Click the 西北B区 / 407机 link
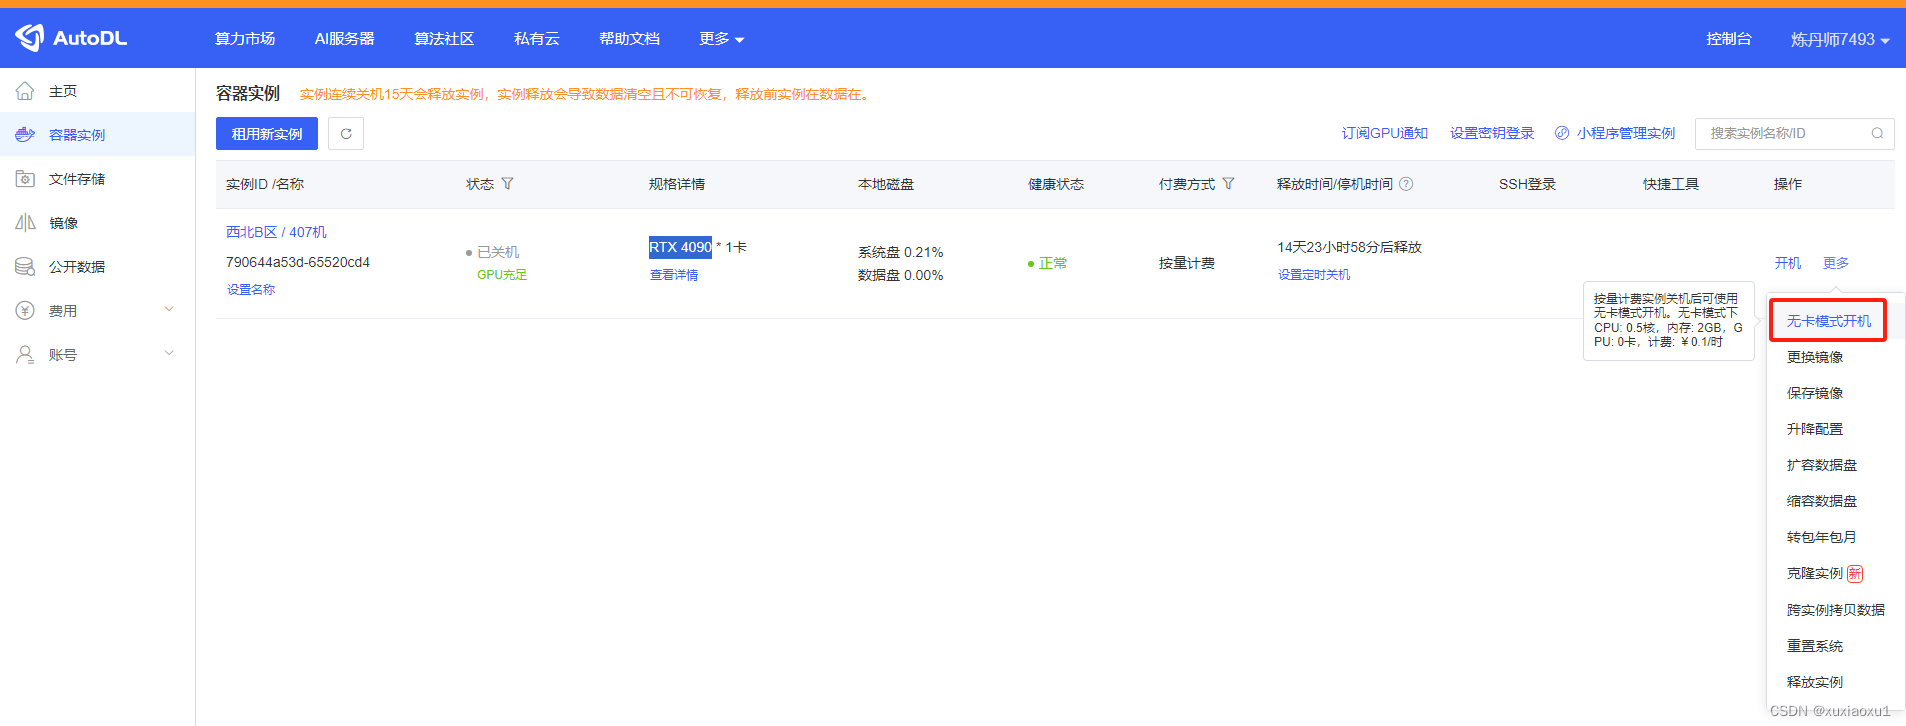Viewport: 1906px width, 726px height. click(x=276, y=232)
